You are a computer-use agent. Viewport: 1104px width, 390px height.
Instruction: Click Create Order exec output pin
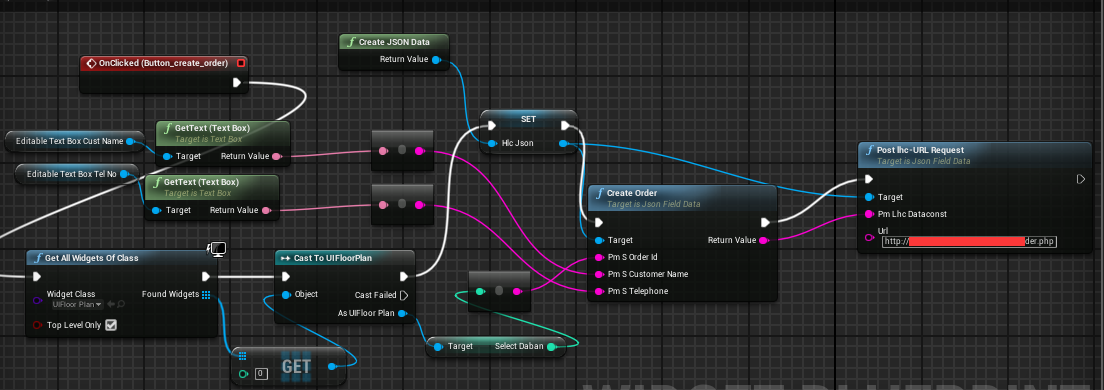765,222
